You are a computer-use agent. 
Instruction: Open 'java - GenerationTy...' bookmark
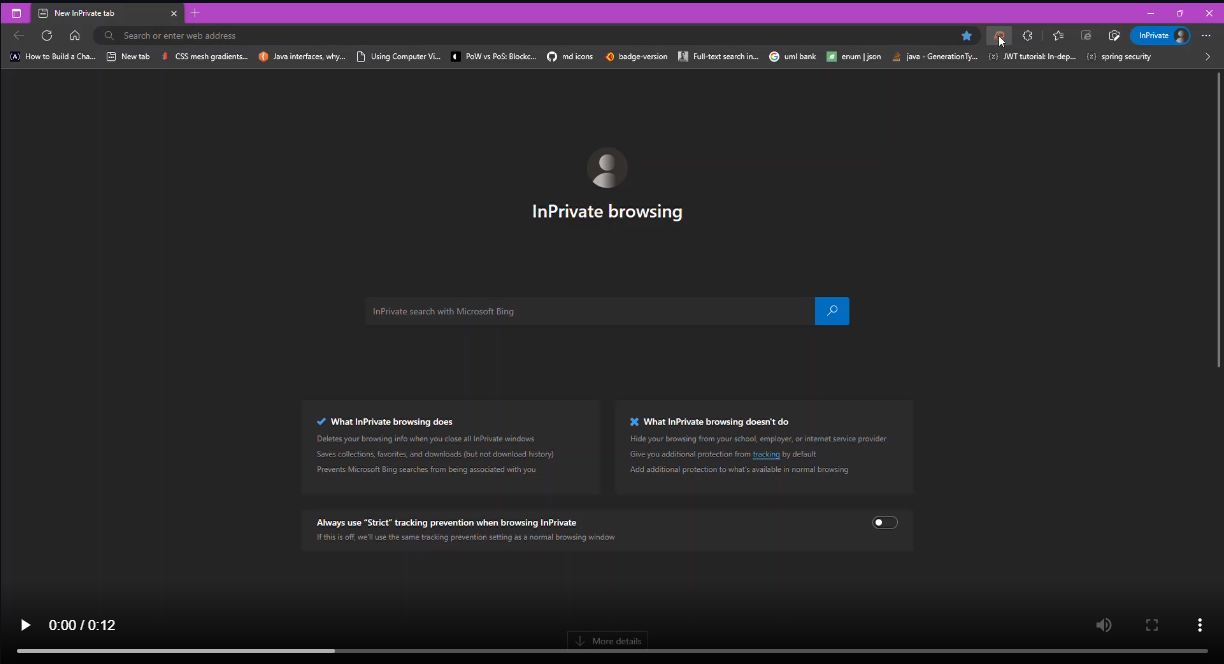coord(935,57)
